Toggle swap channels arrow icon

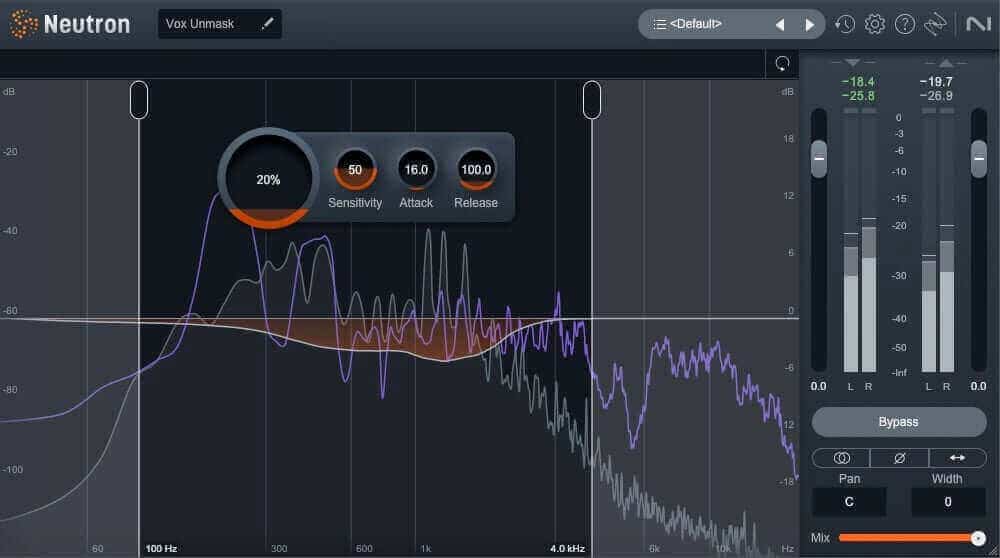click(x=957, y=458)
